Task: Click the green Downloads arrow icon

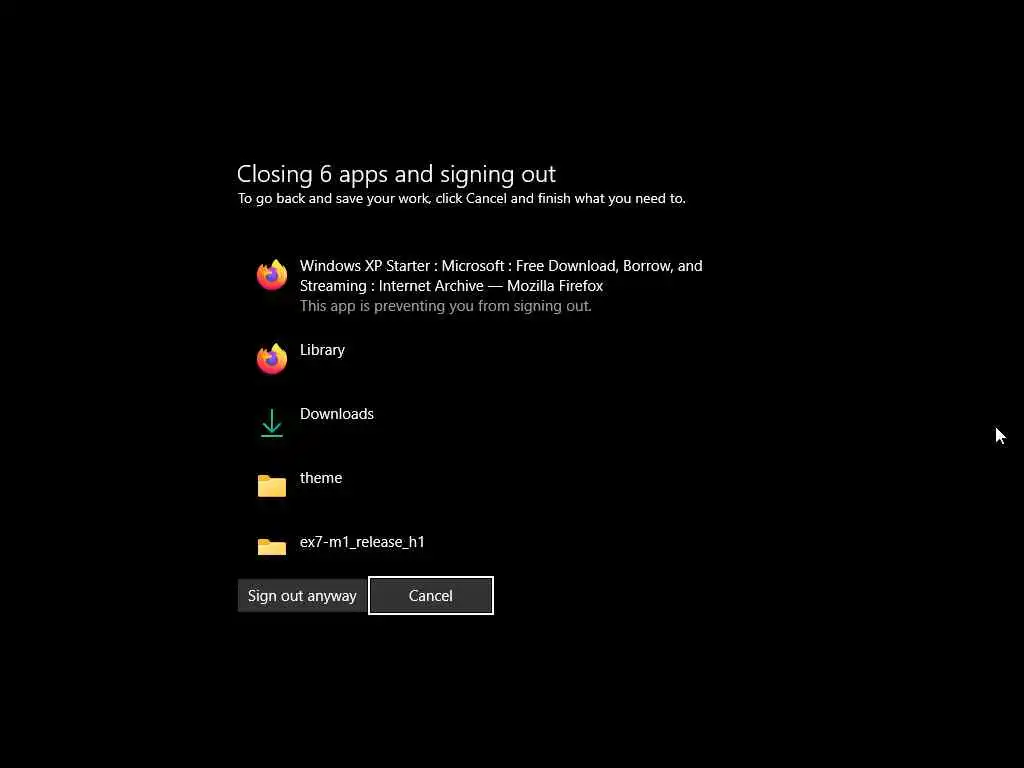Action: [x=272, y=423]
